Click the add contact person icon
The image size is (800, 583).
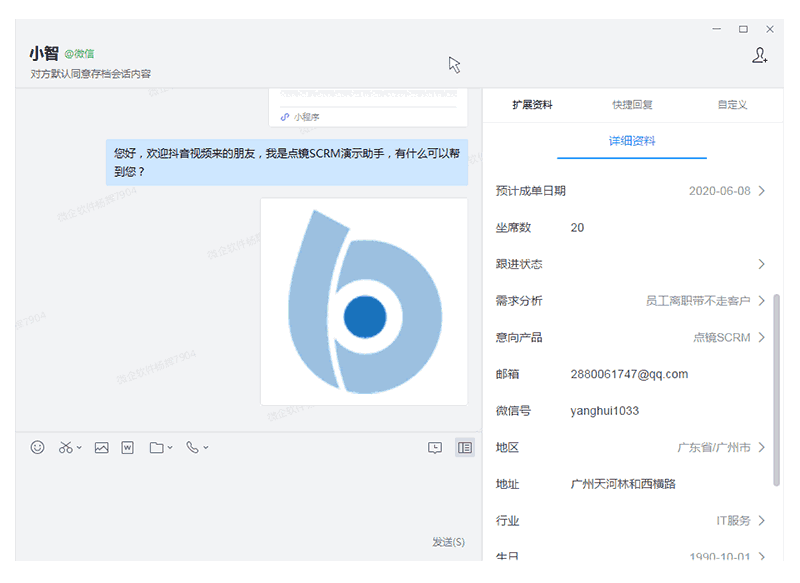pyautogui.click(x=760, y=55)
